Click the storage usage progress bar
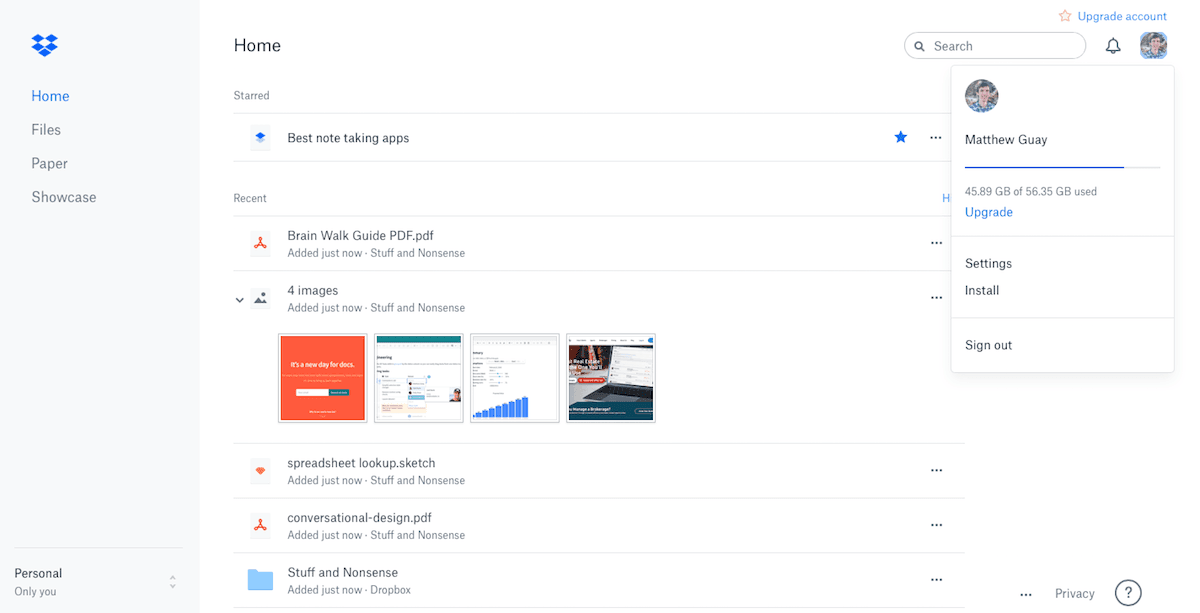Viewport: 1200px width, 613px height. coord(1062,167)
